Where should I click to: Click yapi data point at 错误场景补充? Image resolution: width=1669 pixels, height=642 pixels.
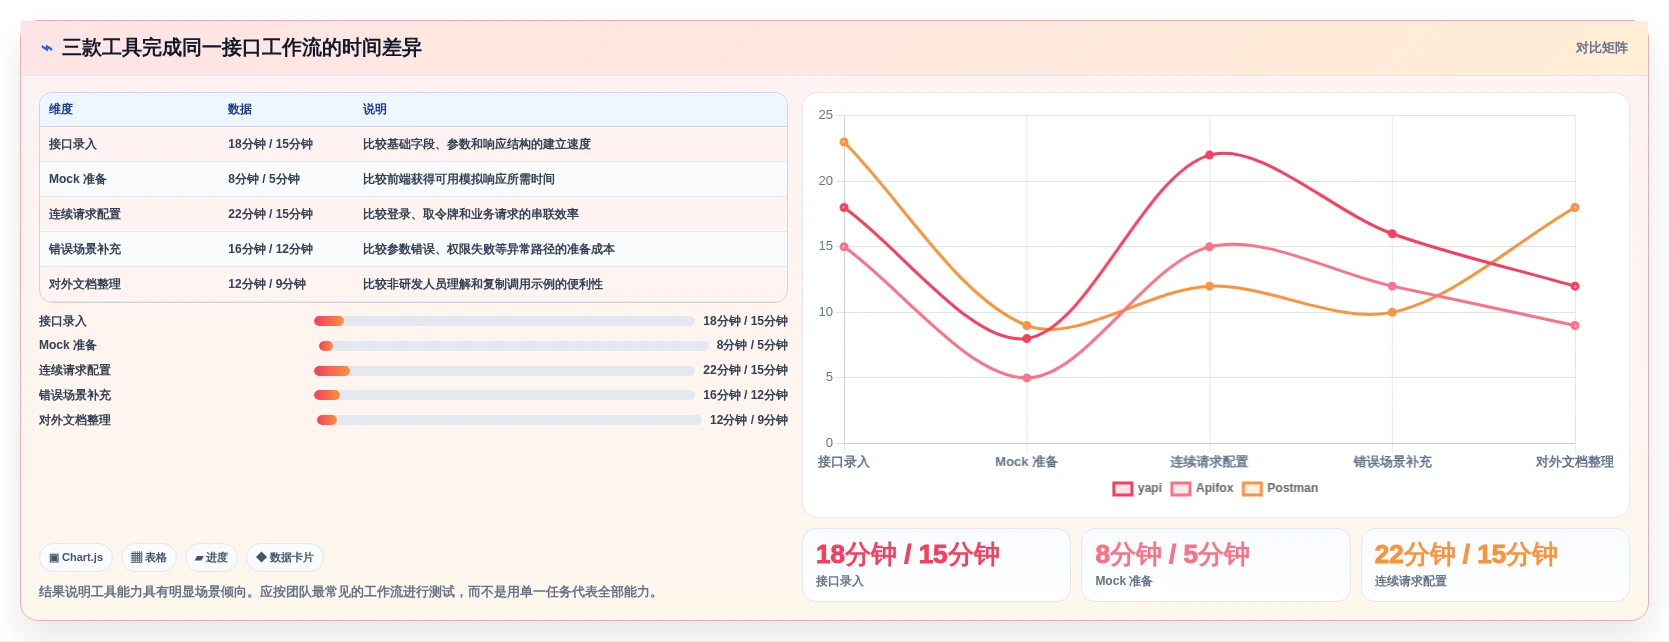1392,234
